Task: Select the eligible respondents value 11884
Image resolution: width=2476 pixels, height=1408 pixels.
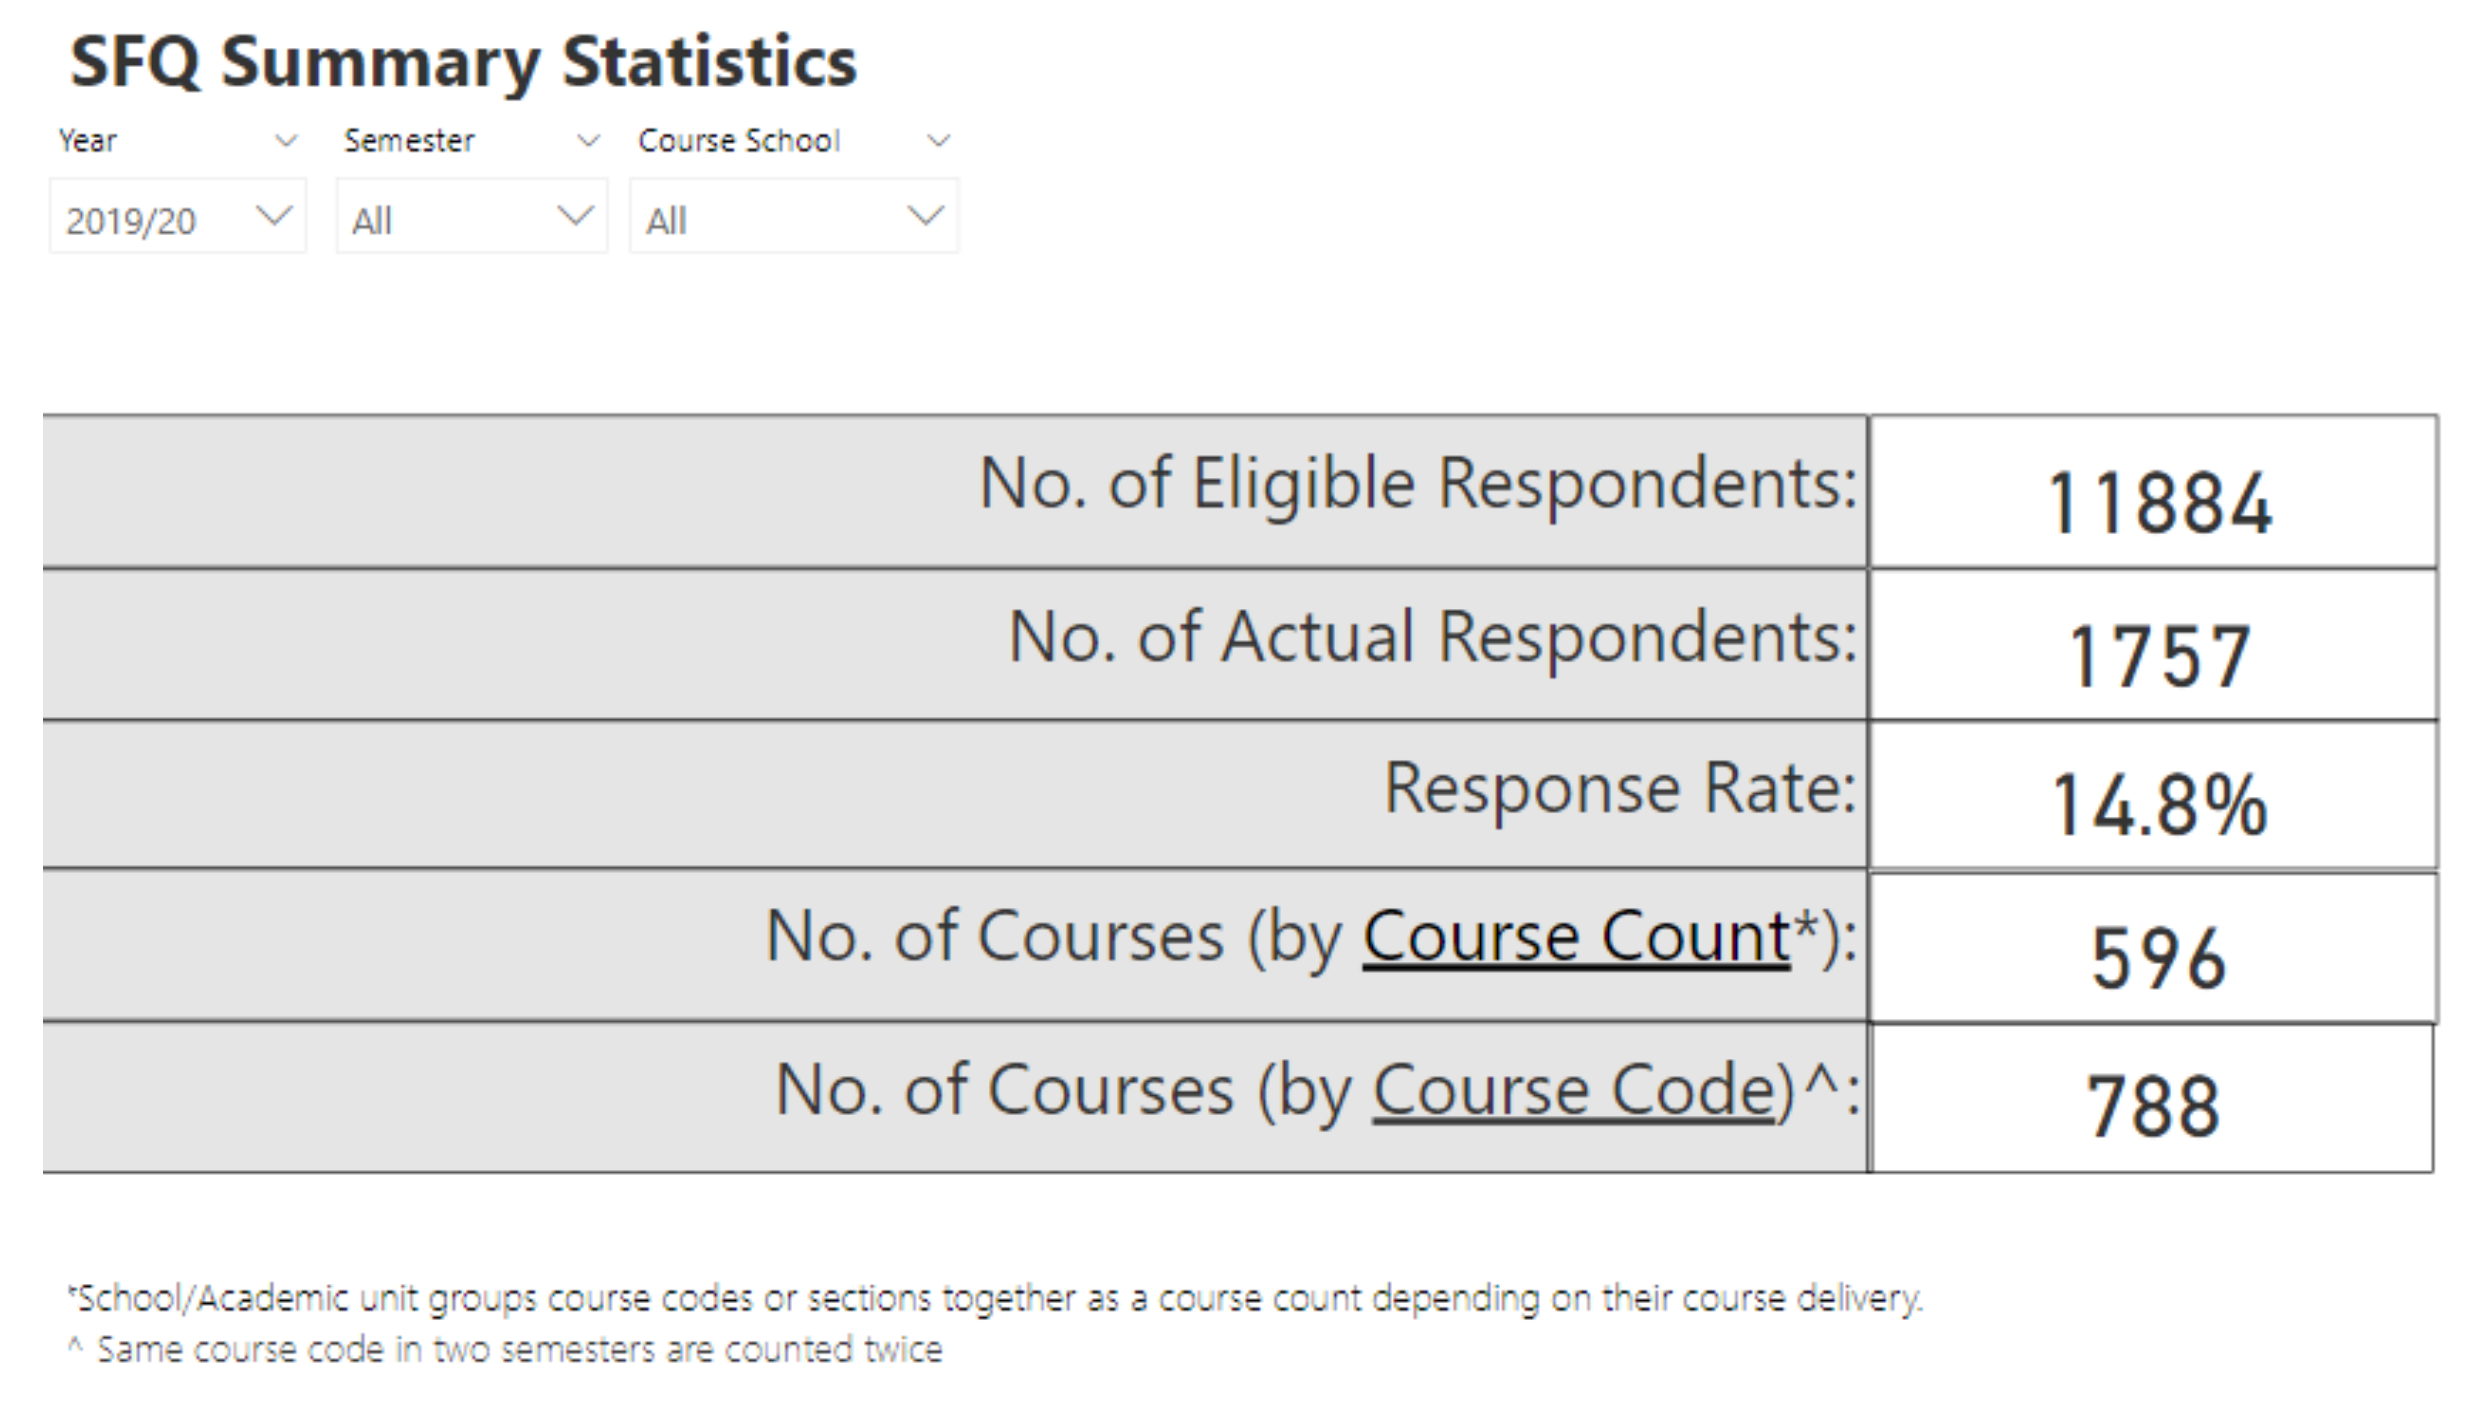Action: (x=2158, y=503)
